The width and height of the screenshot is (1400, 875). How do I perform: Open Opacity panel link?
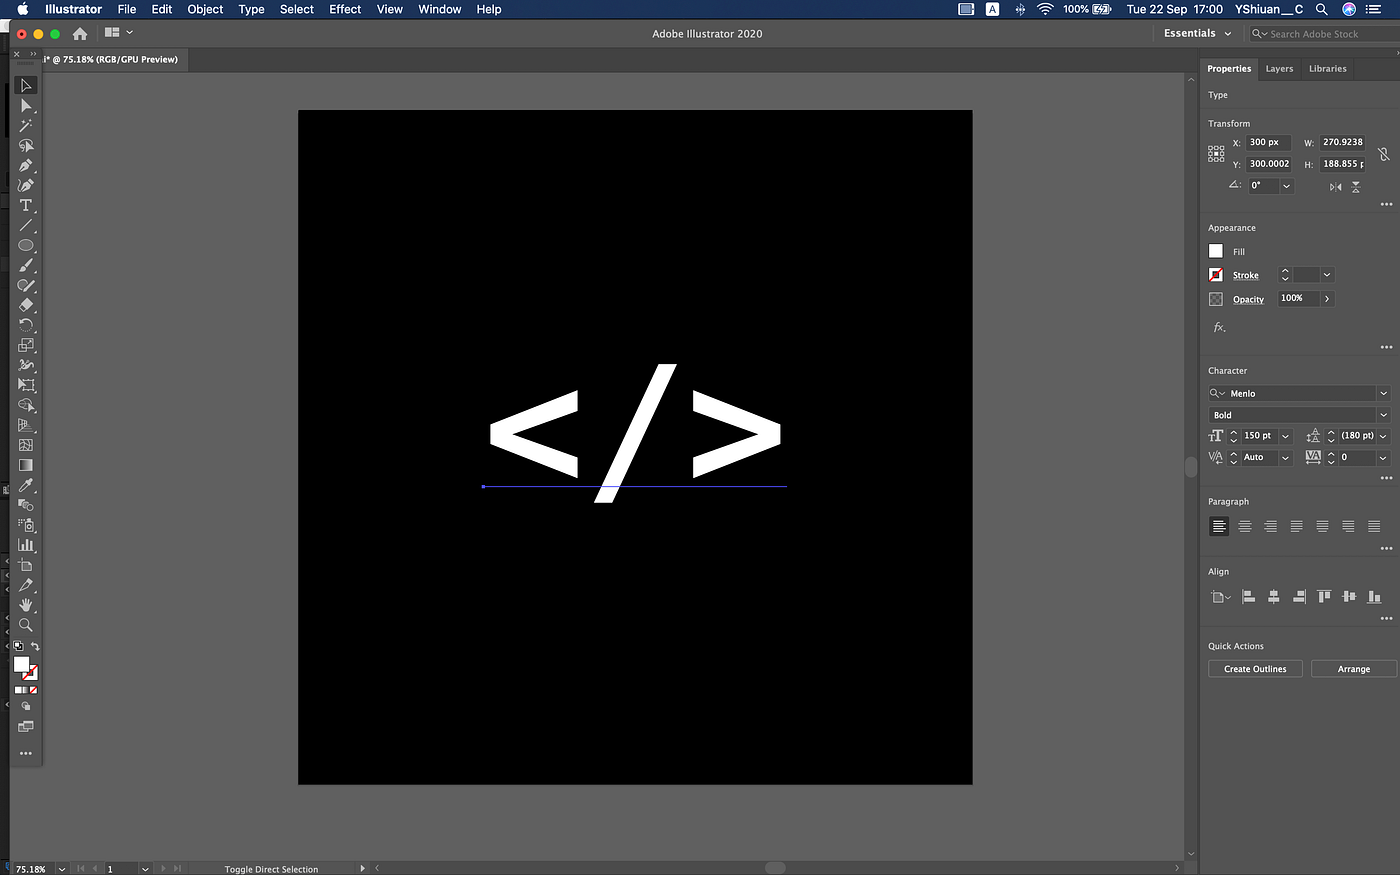pyautogui.click(x=1248, y=300)
